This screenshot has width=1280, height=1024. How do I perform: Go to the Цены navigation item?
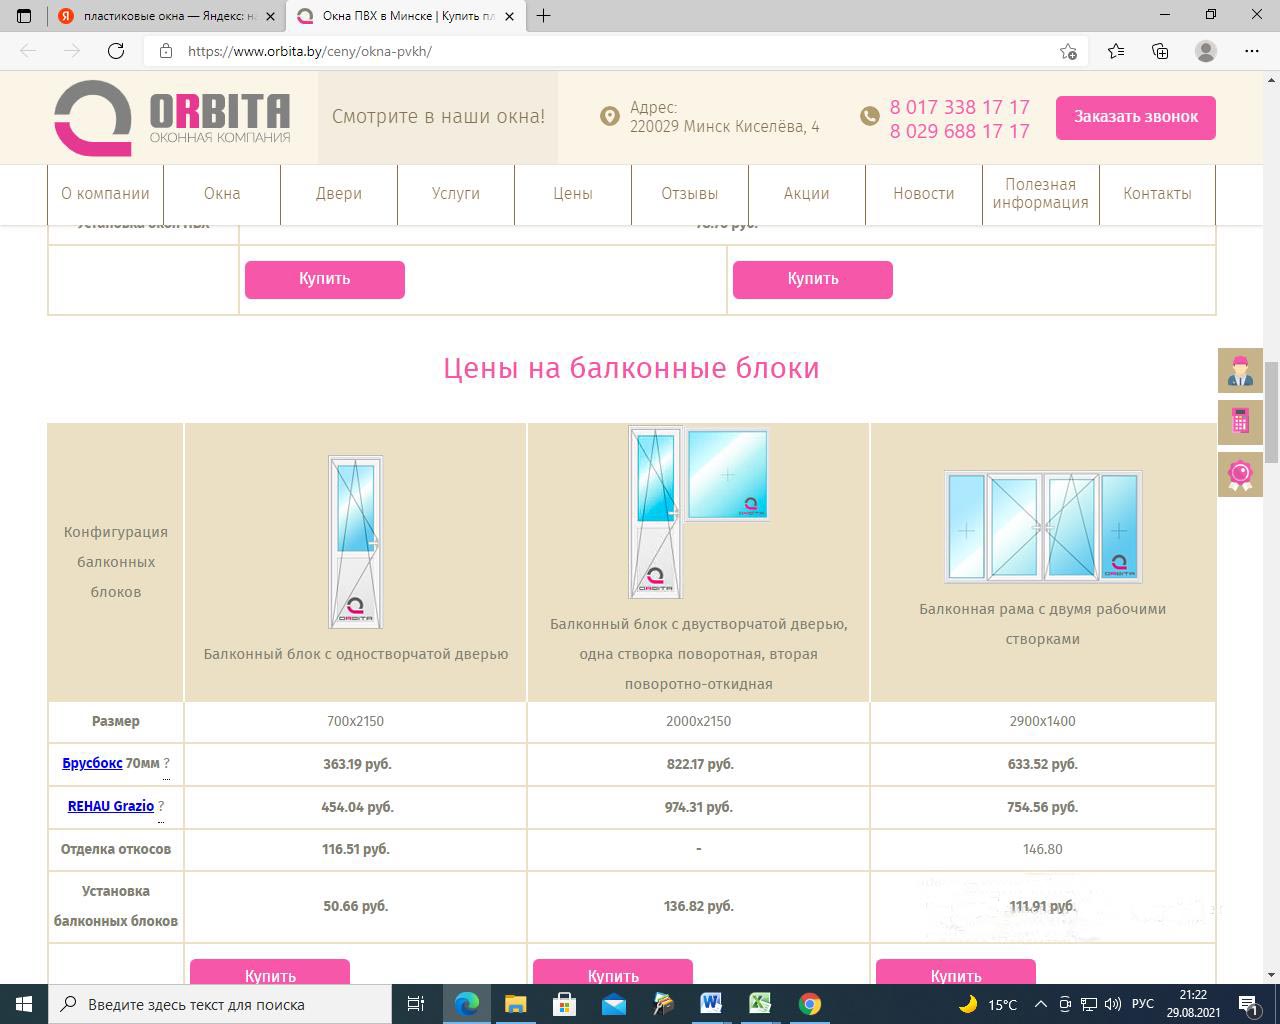click(573, 194)
